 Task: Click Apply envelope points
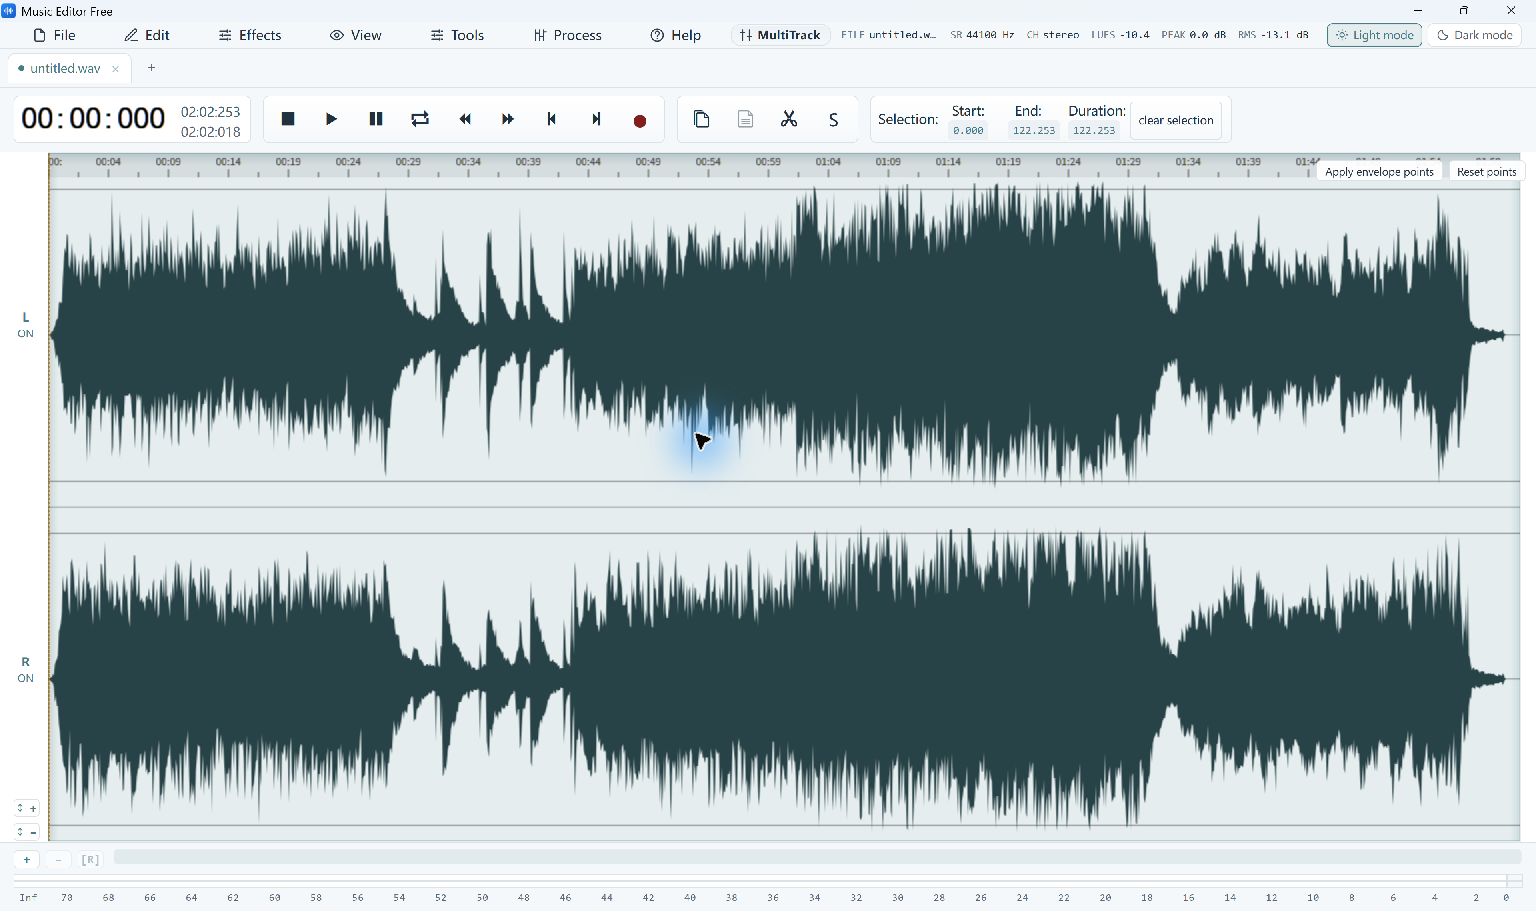click(1379, 172)
